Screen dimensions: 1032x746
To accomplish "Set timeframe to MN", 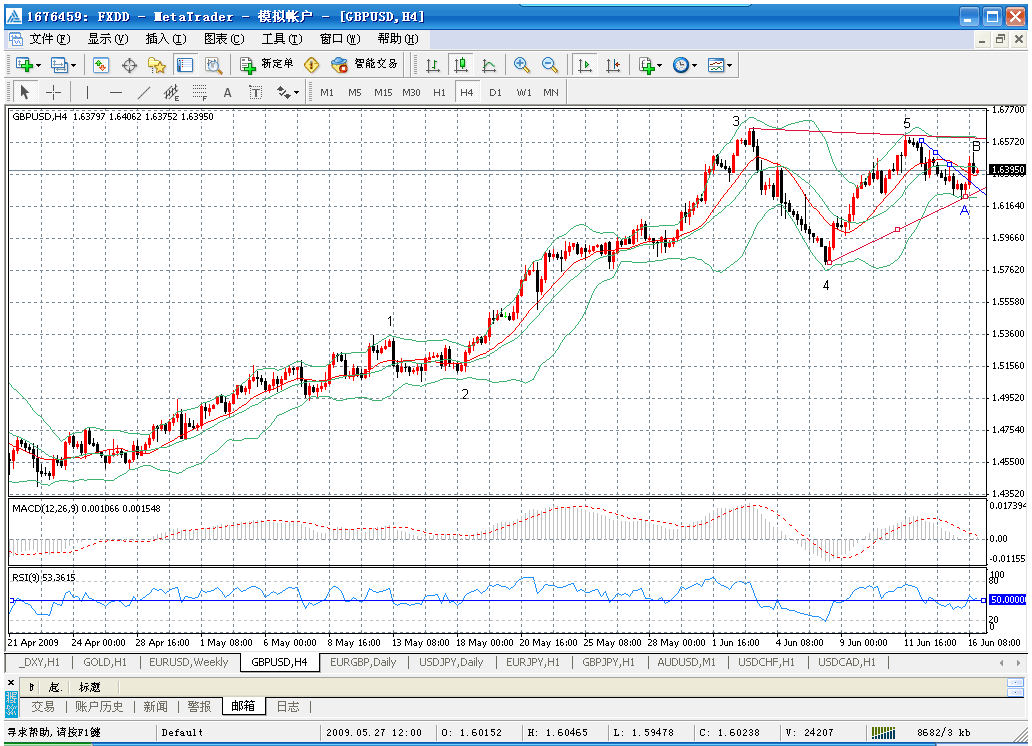I will click(x=551, y=92).
